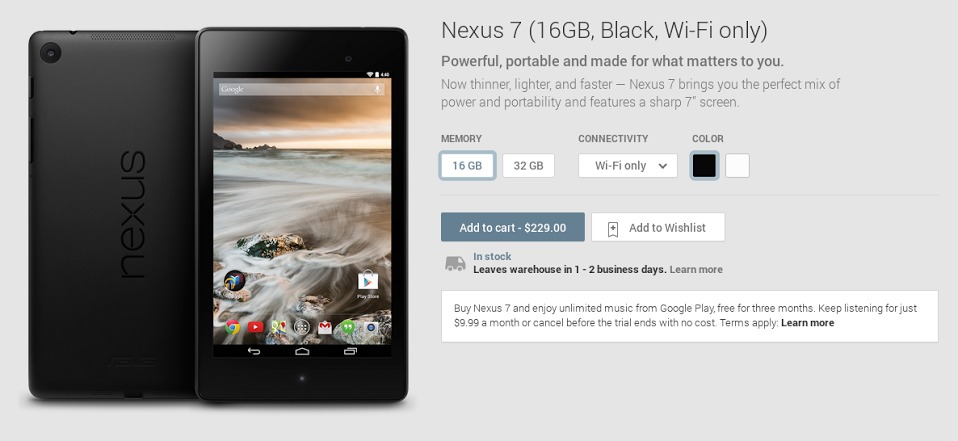Choose the white color swatch
The image size is (958, 441).
coord(737,166)
